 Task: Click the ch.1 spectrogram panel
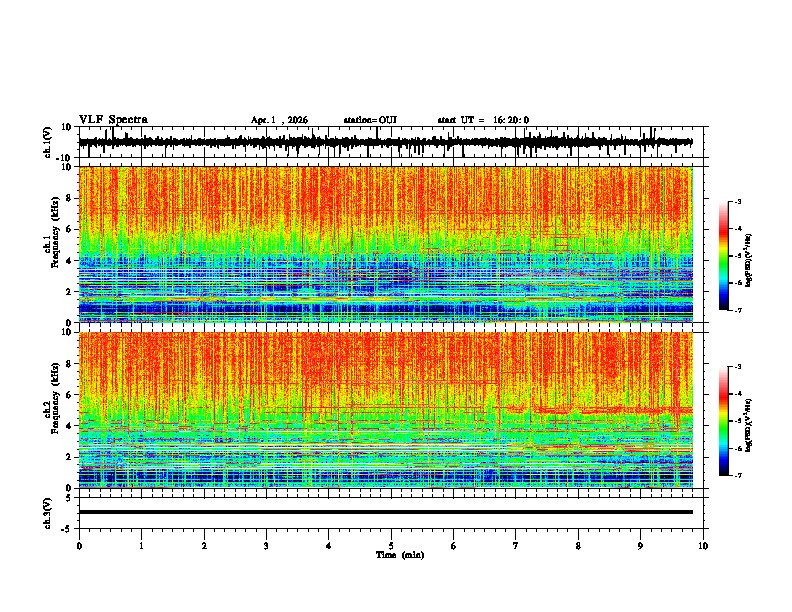pos(385,244)
